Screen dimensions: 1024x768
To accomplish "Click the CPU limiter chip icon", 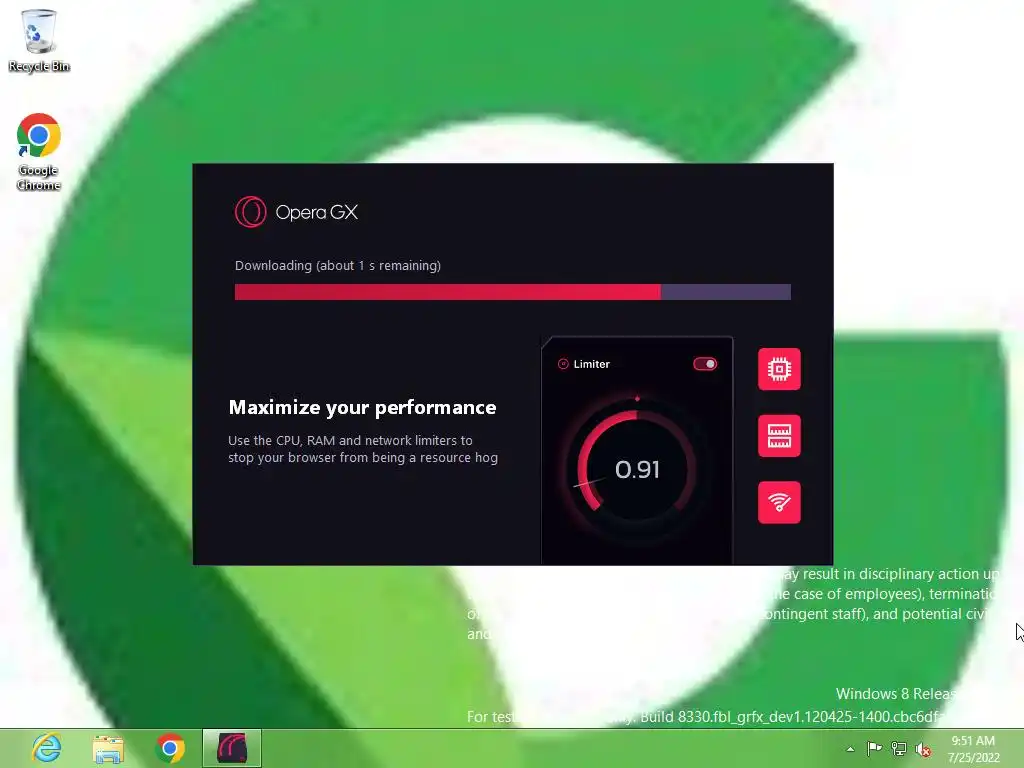I will pyautogui.click(x=779, y=369).
